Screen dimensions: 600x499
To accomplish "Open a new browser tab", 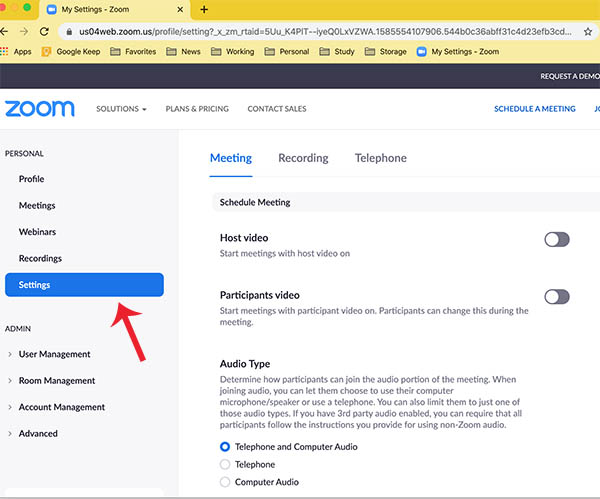I will [x=204, y=9].
